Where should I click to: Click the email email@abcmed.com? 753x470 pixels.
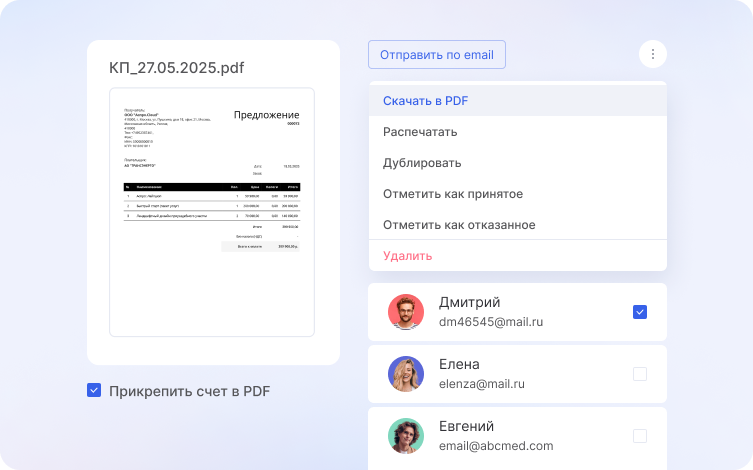[x=496, y=446]
